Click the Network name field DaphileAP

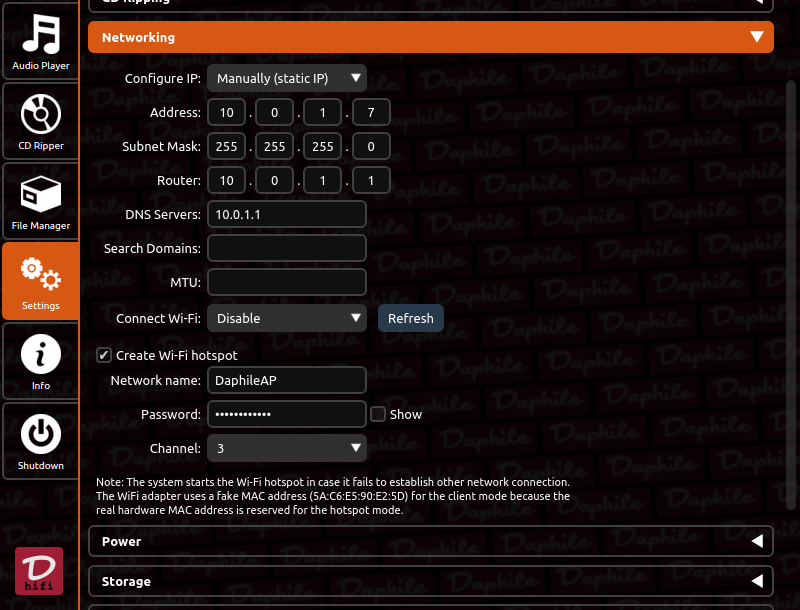[287, 380]
